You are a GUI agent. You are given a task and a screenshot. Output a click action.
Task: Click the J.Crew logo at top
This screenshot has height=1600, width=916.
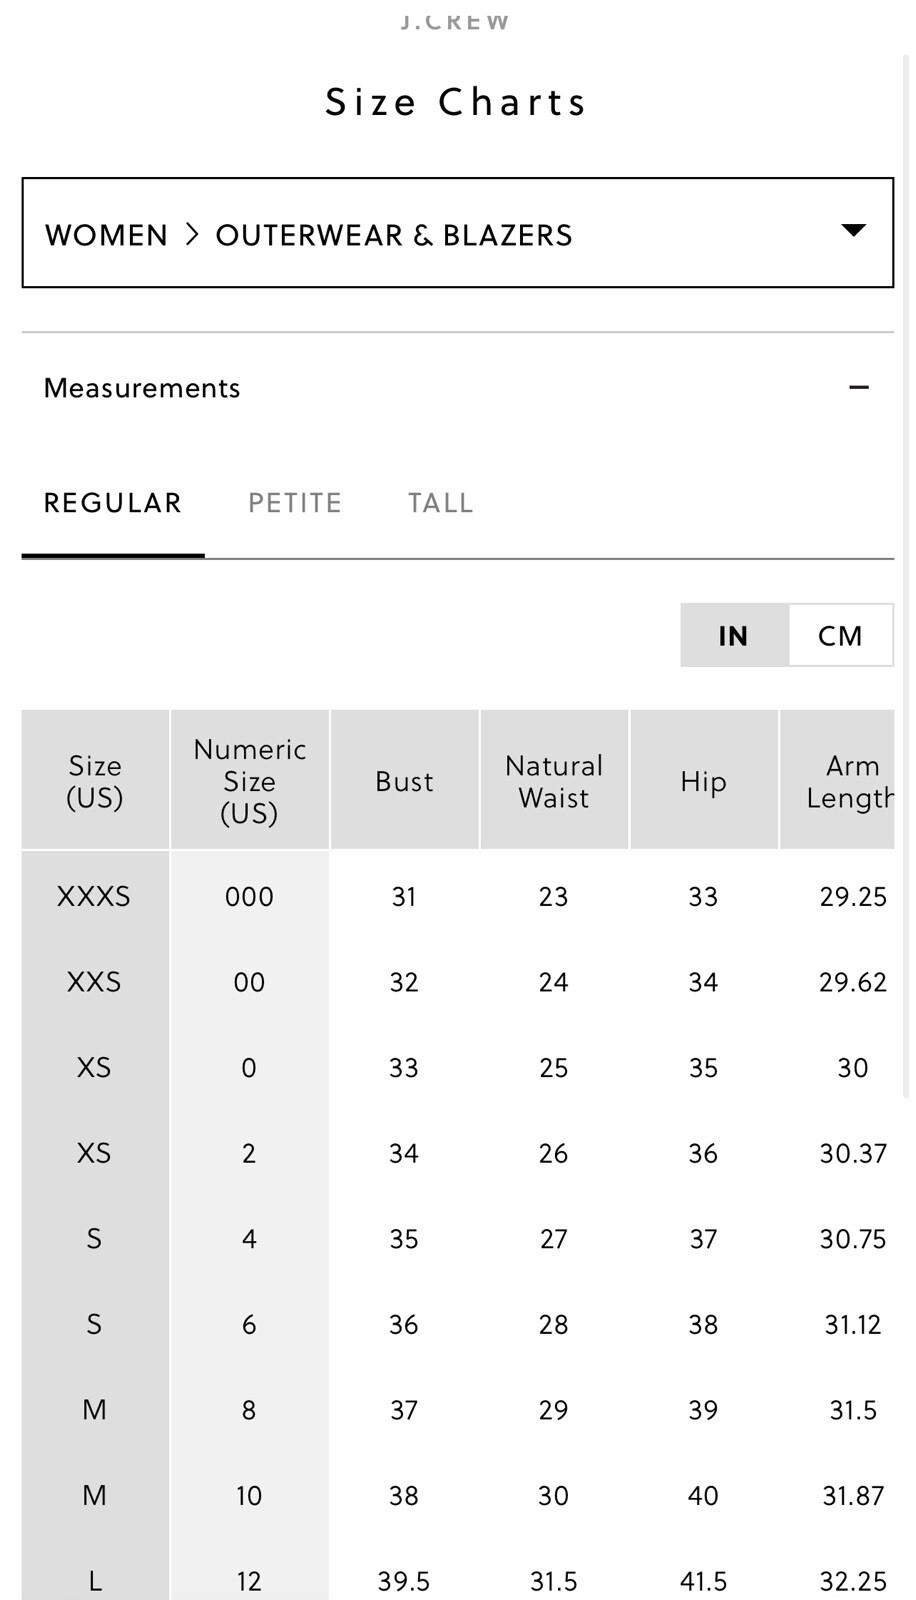tap(455, 22)
